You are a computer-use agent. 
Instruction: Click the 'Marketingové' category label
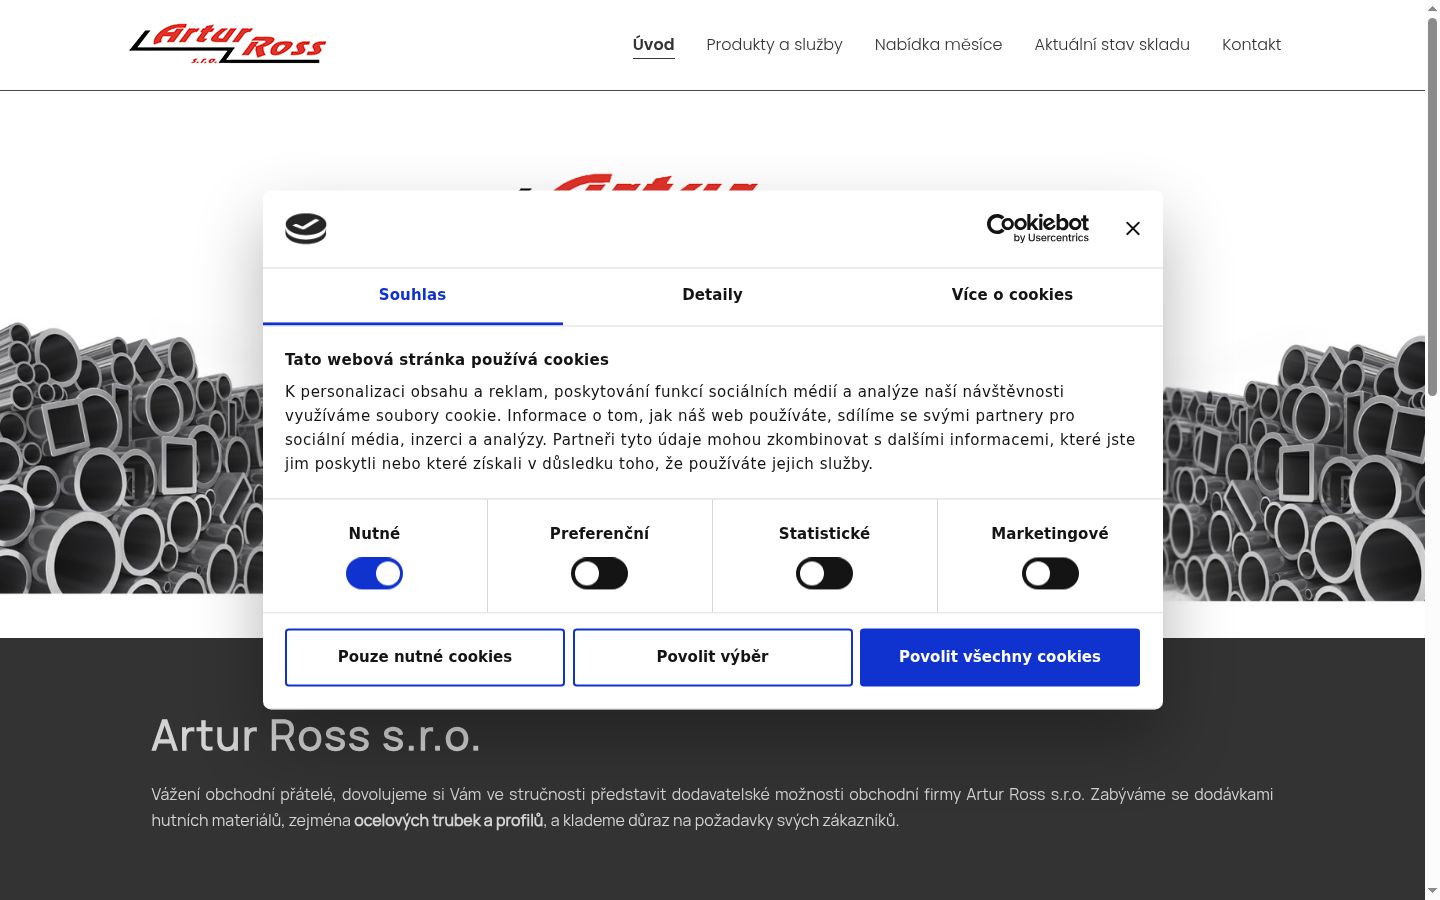coord(1050,534)
